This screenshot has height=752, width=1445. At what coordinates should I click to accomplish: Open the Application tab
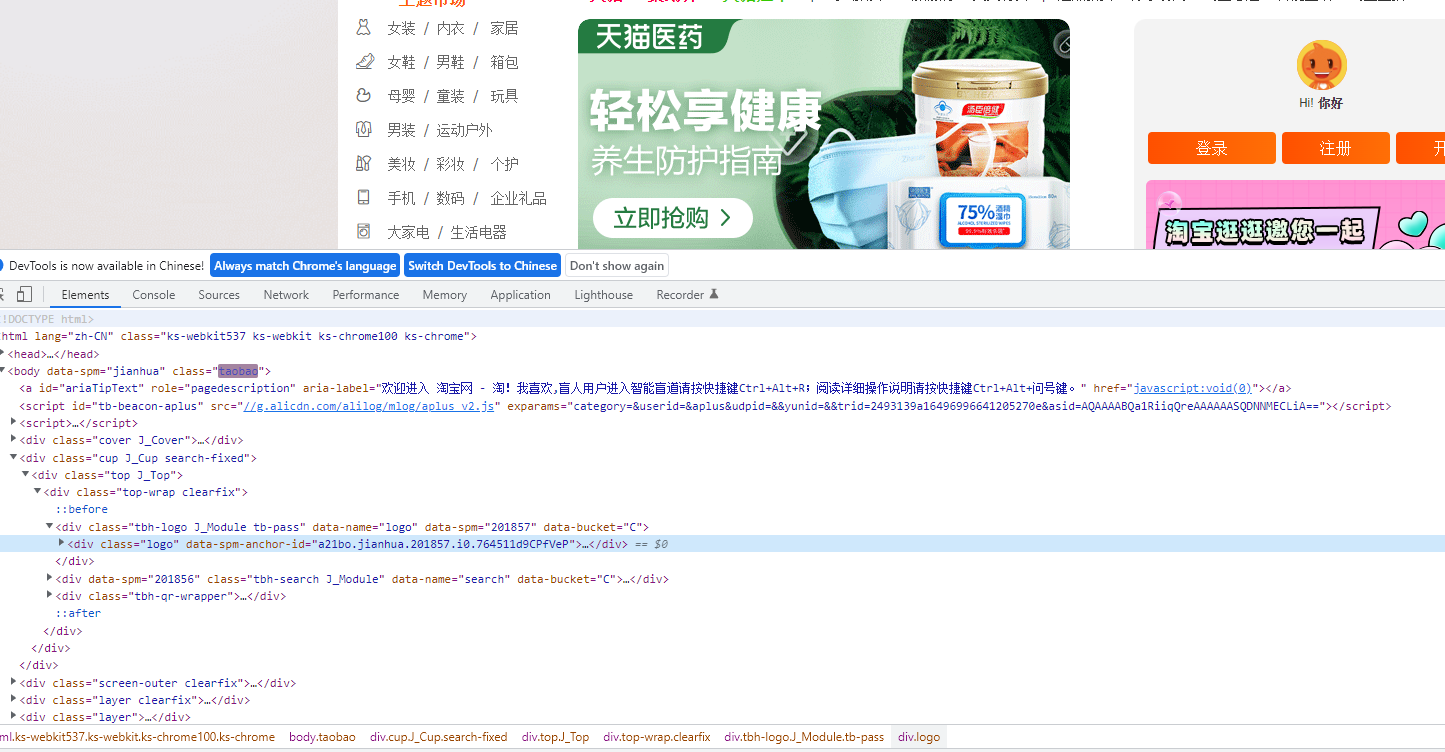(x=520, y=295)
